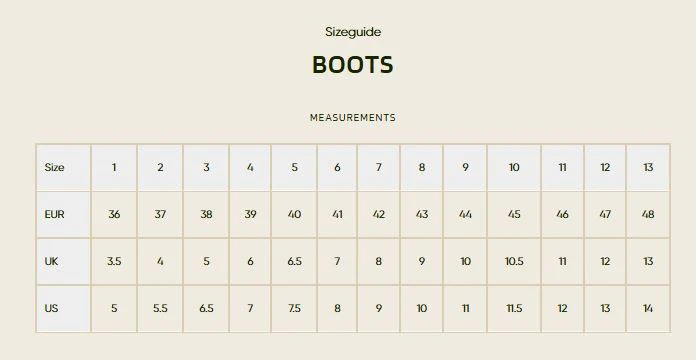The height and width of the screenshot is (360, 696).
Task: Click UK cell "5" under EUR 38
Action: tap(206, 261)
